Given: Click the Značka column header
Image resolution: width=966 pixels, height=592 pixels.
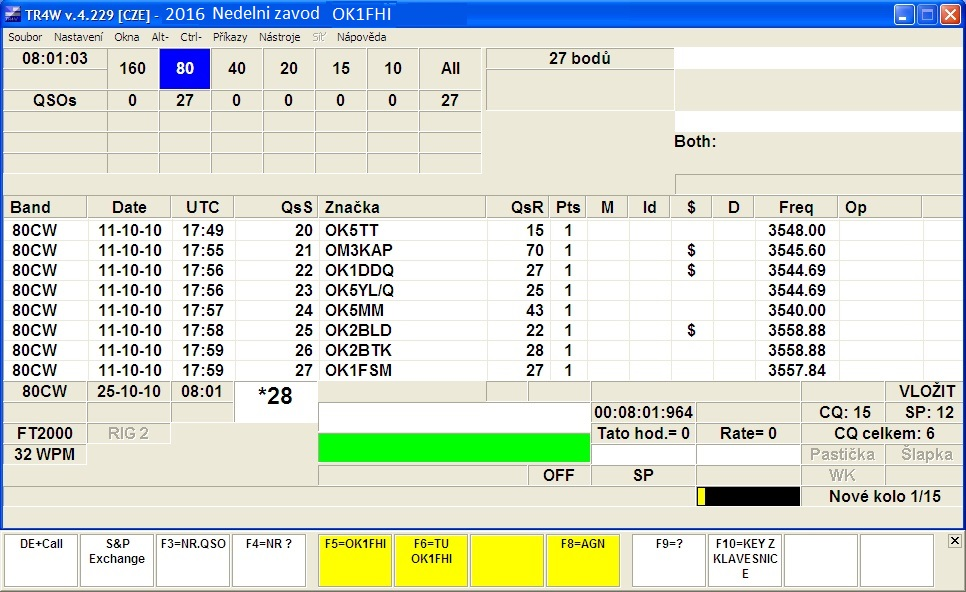Looking at the screenshot, I should pos(402,208).
